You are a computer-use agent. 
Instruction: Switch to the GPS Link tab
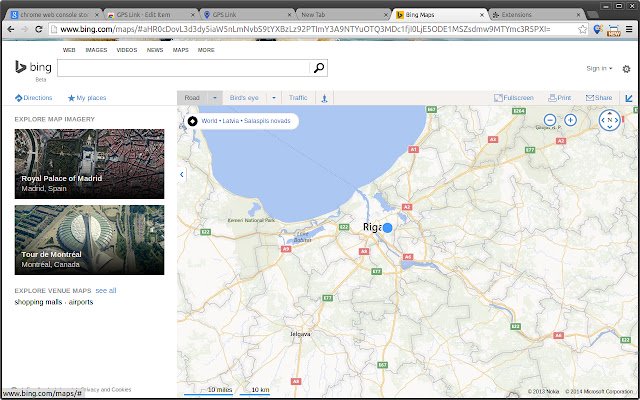(247, 15)
